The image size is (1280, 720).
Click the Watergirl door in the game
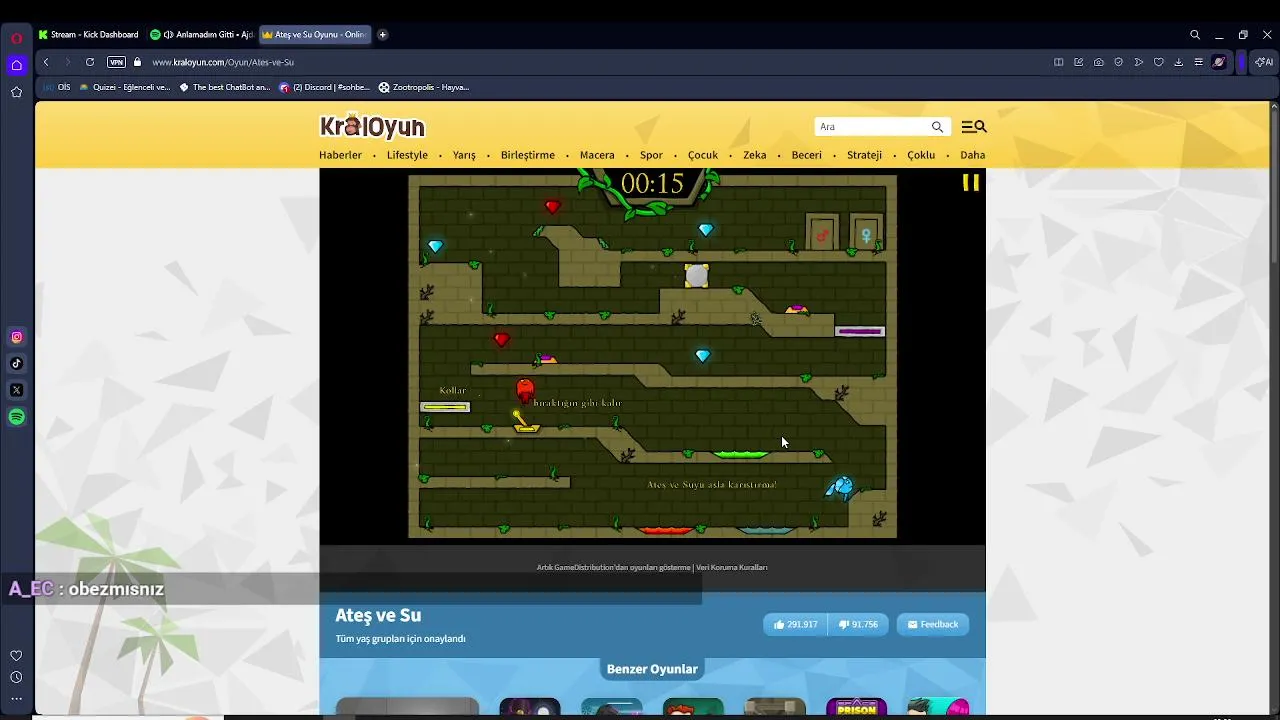866,232
